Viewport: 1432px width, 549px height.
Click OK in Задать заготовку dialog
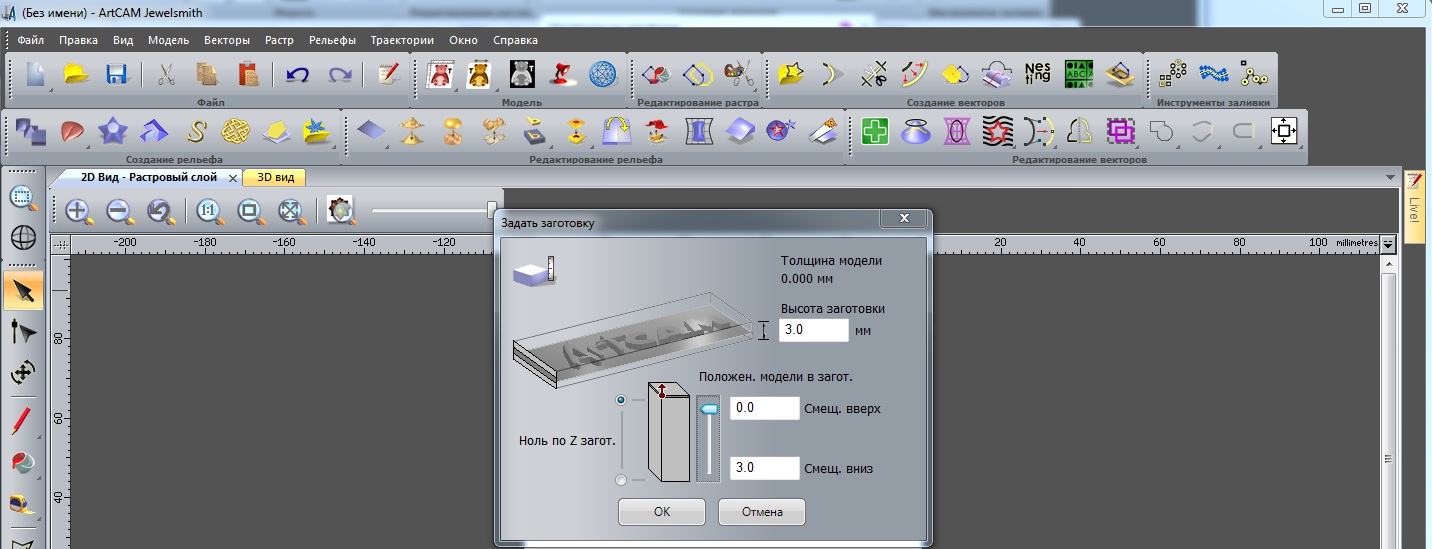[662, 512]
